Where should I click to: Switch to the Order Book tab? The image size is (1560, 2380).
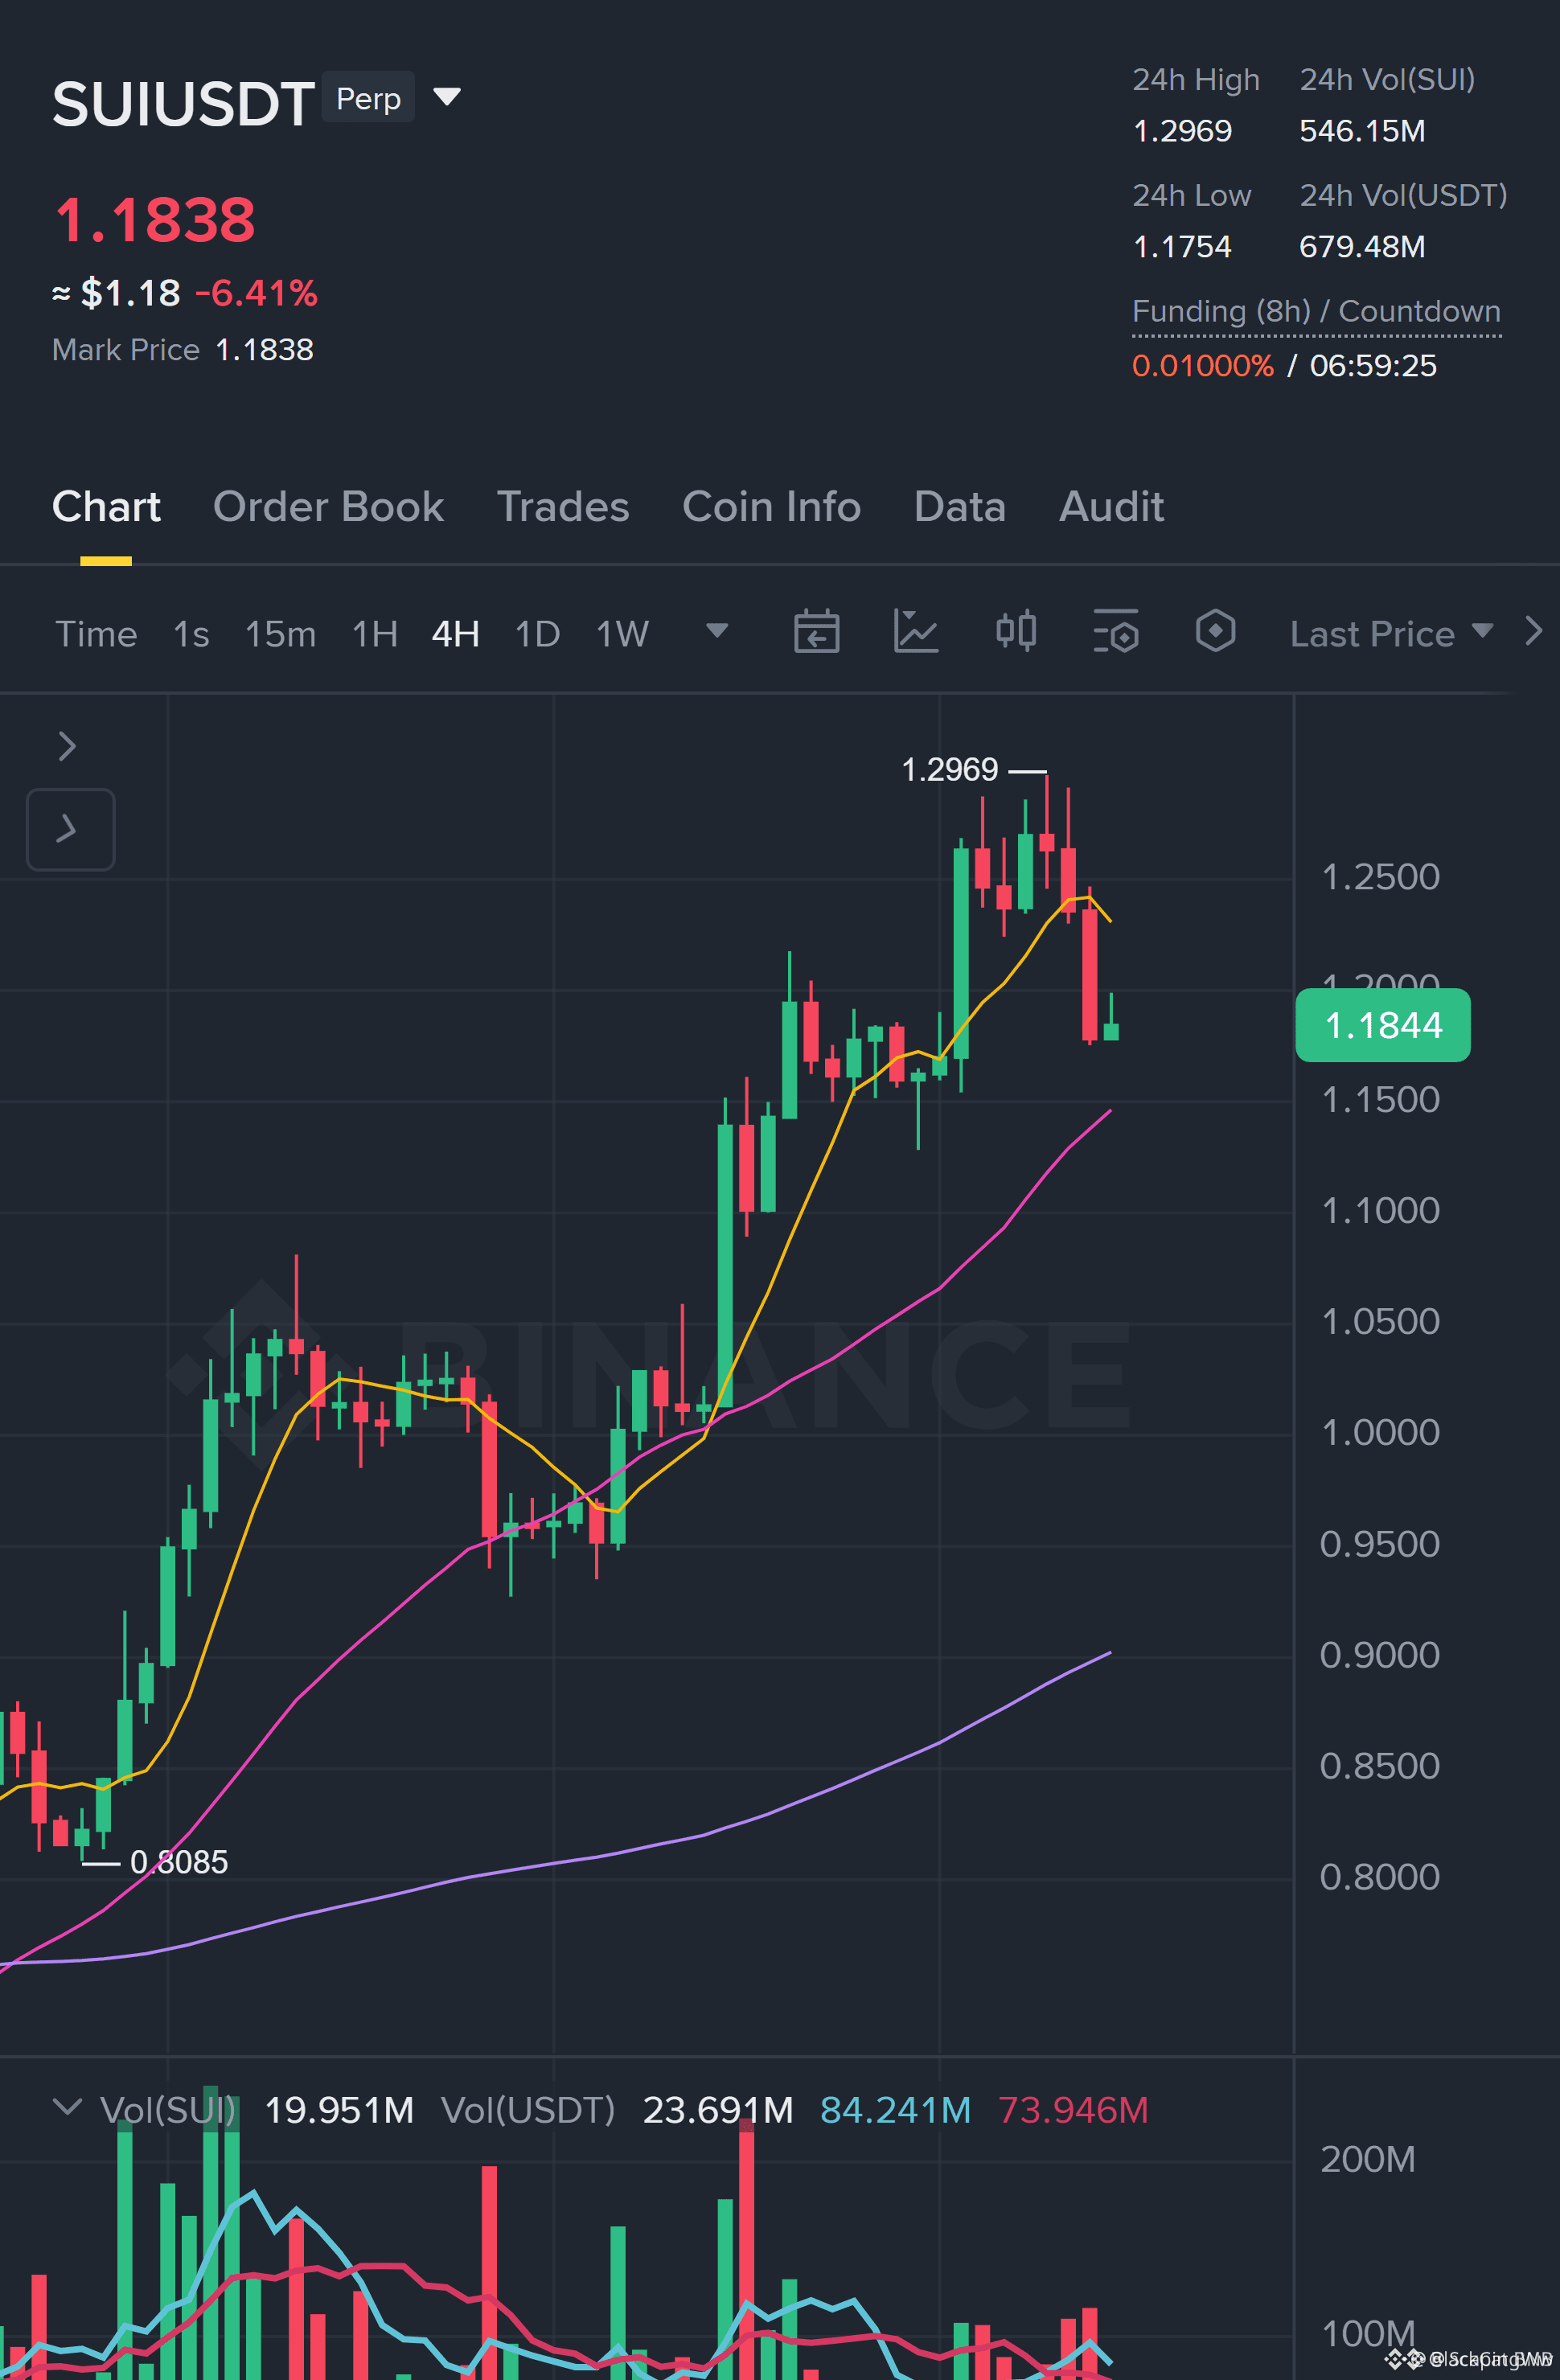[328, 507]
